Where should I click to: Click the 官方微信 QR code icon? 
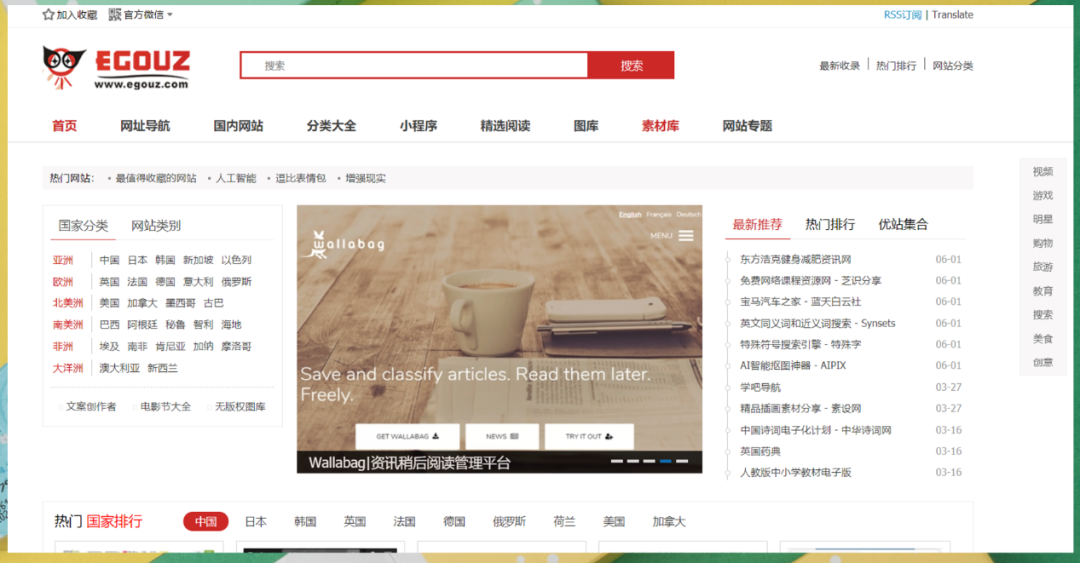pyautogui.click(x=115, y=14)
